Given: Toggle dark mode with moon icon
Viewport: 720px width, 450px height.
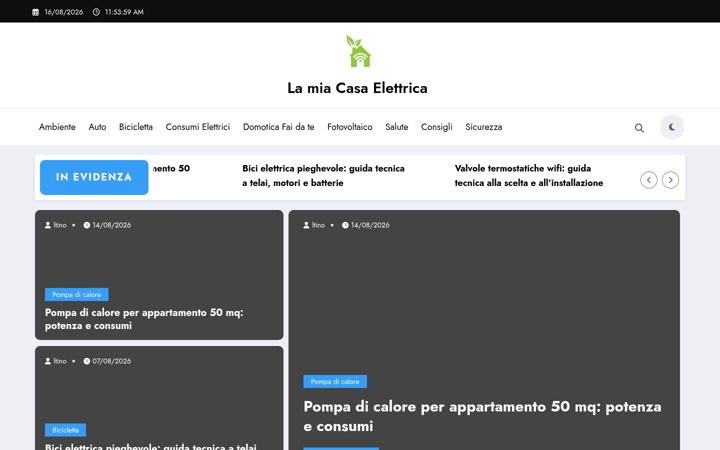Looking at the screenshot, I should 671,127.
